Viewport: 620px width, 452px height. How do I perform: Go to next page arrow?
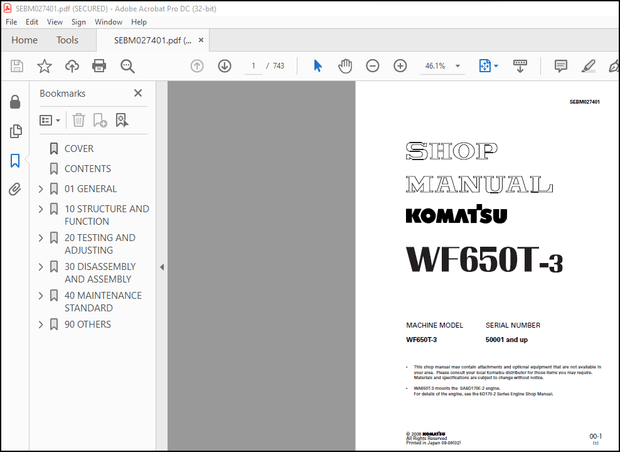(225, 66)
